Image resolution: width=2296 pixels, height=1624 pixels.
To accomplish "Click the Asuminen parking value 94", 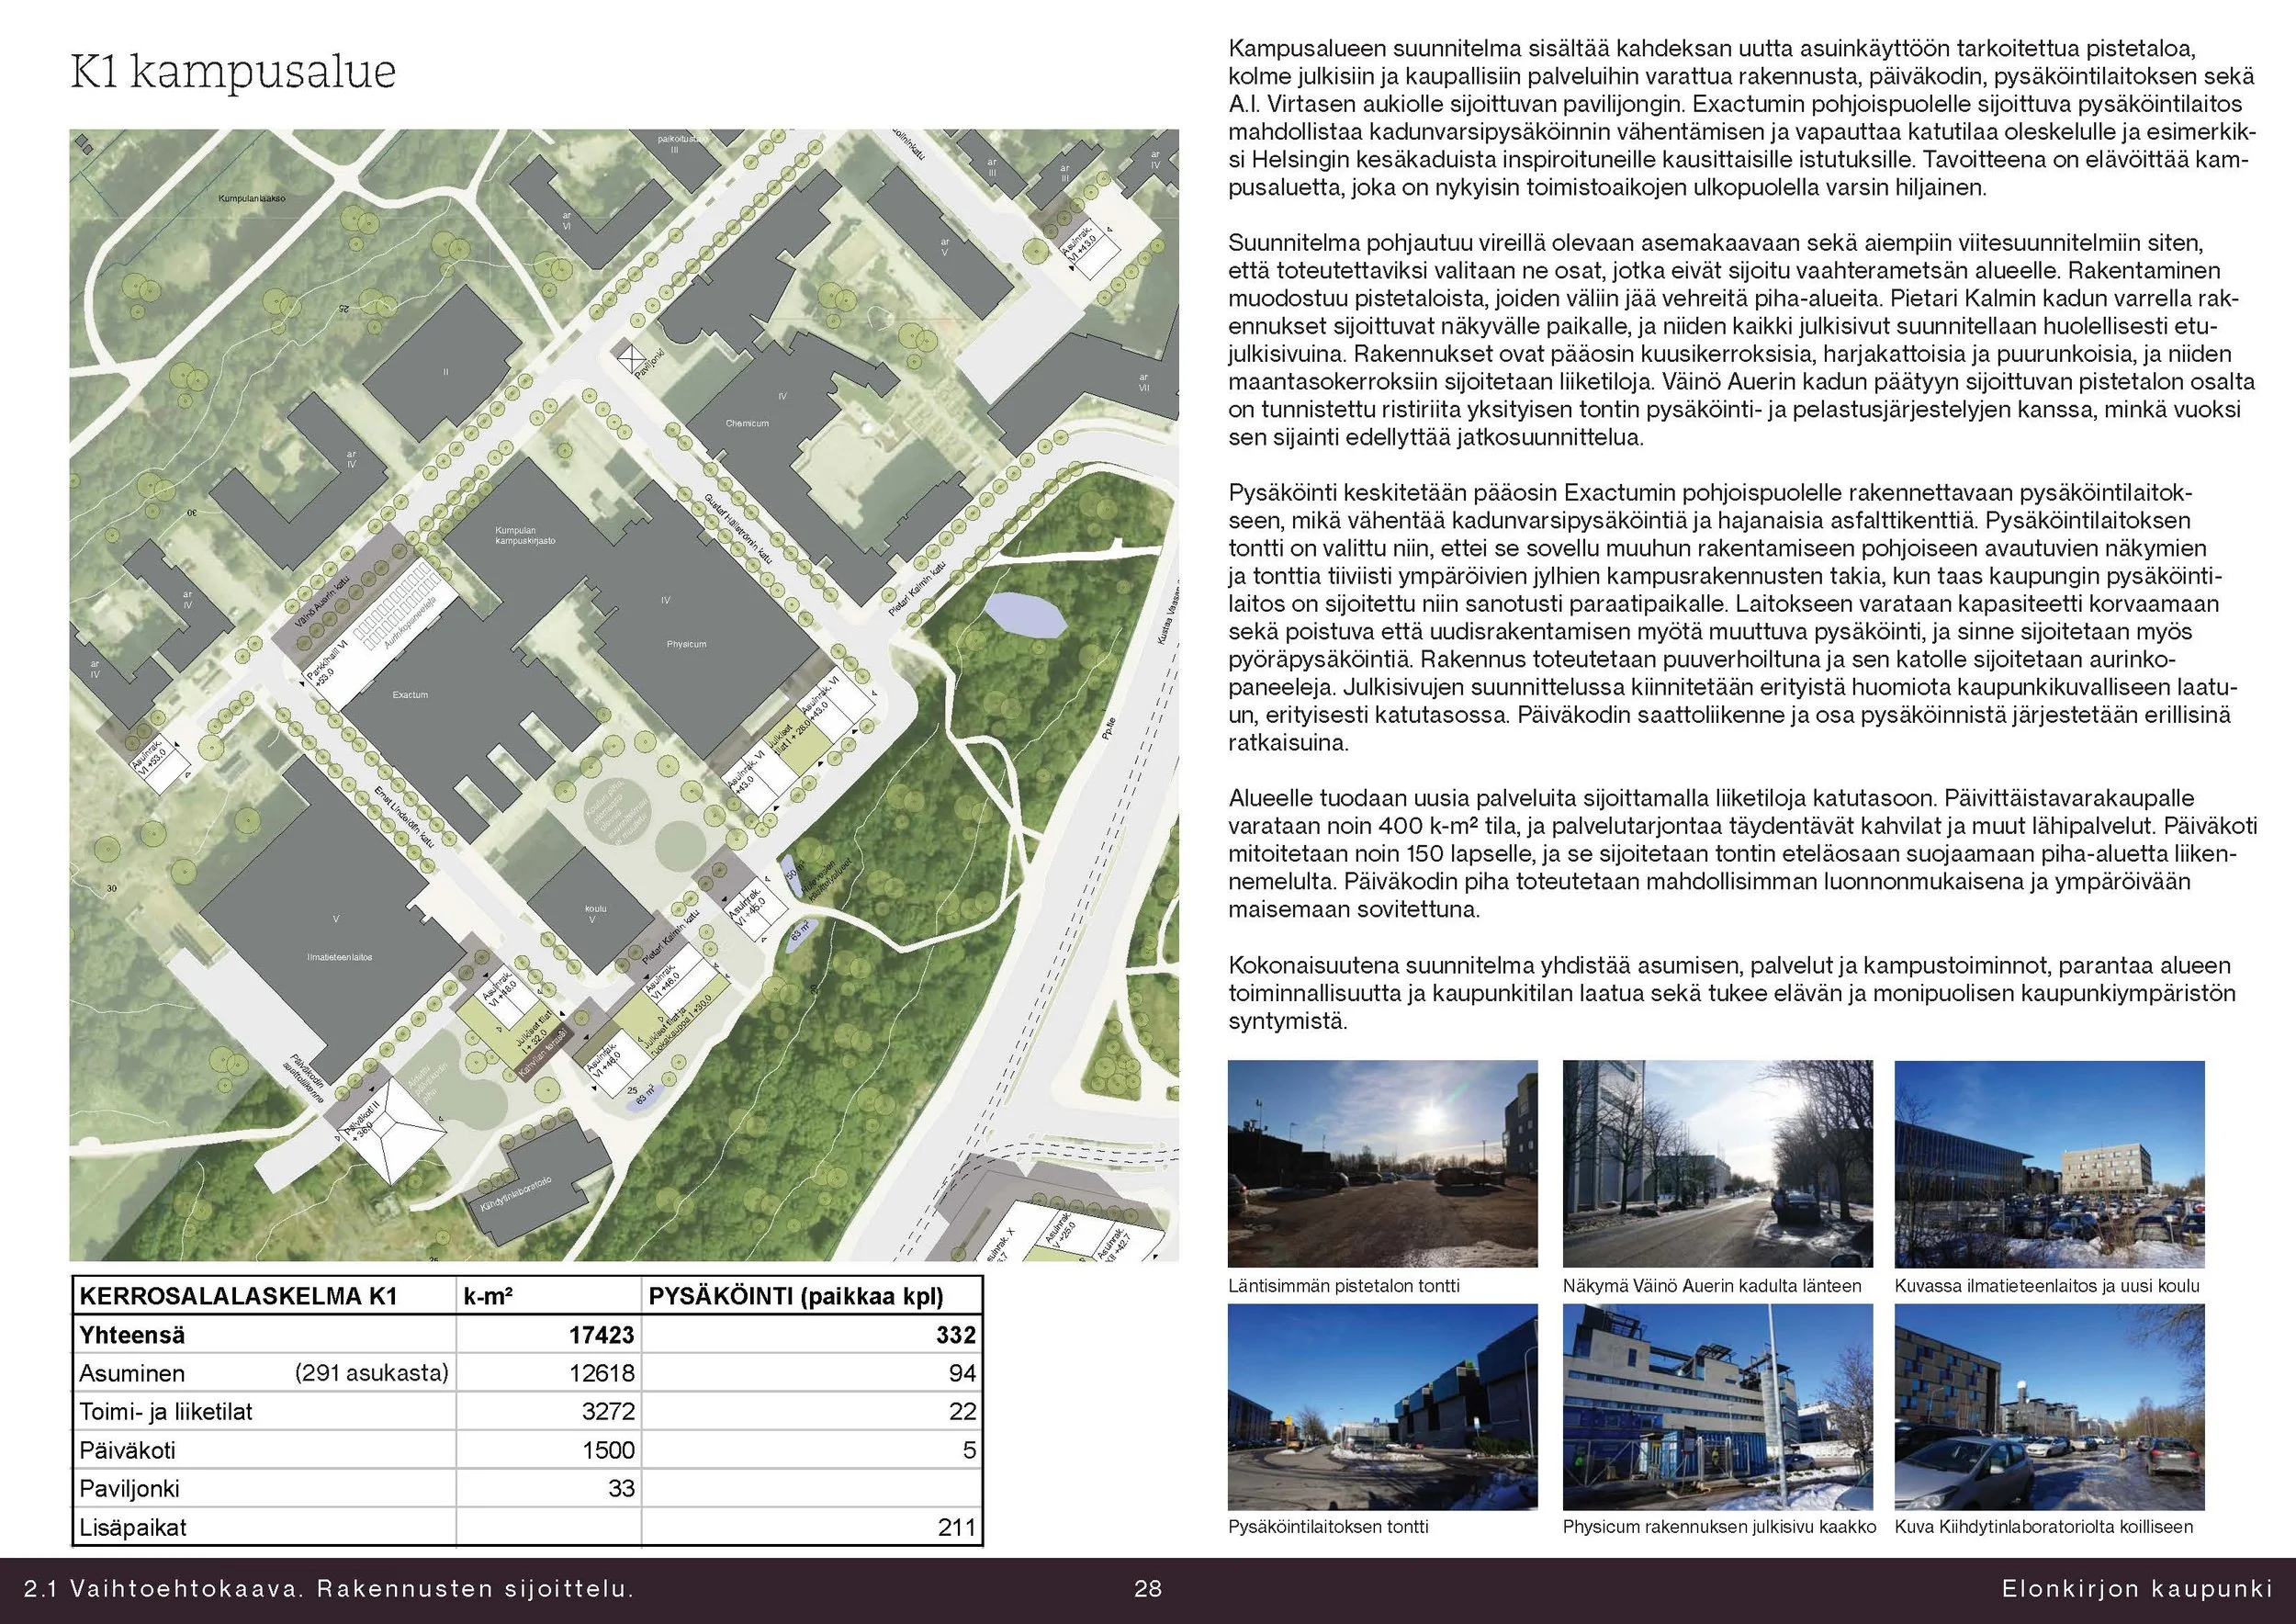I will (962, 1374).
